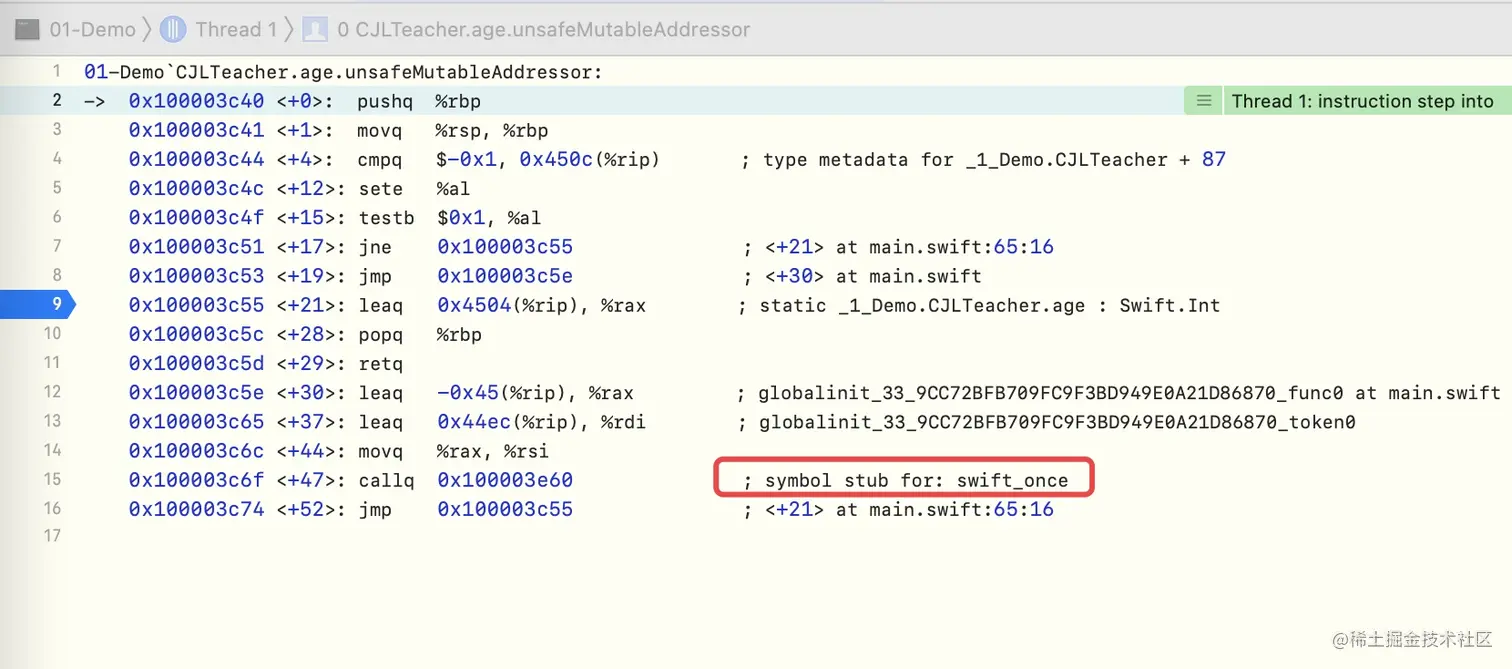Click the breakpoint marker on line 9
The height and width of the screenshot is (669, 1512).
click(x=37, y=304)
